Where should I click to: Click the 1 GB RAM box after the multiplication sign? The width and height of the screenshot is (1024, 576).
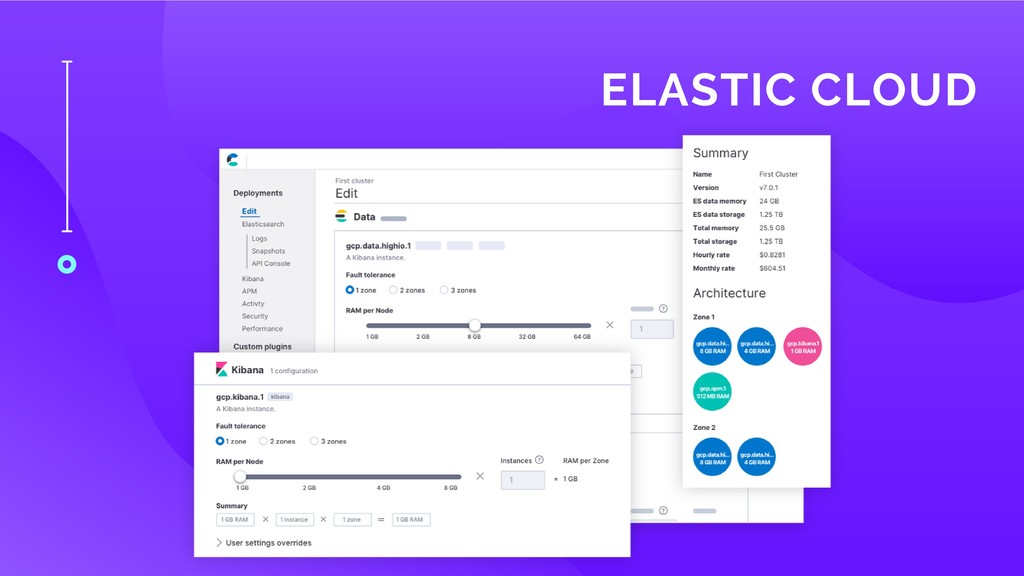(235, 520)
